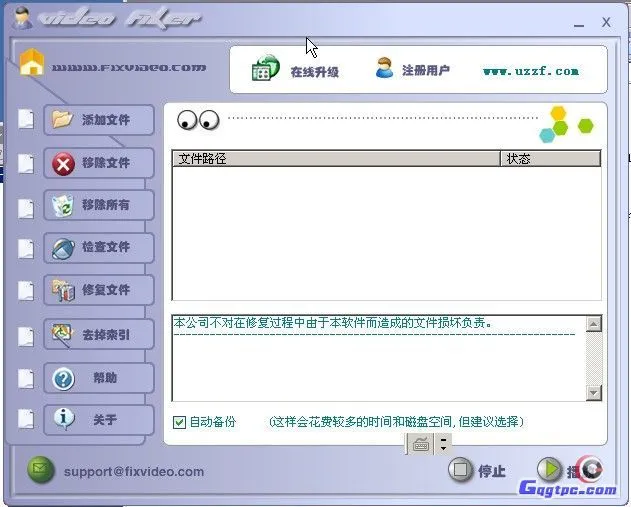
Task: Click the 去掉索引 remove index icon
Action: pyautogui.click(x=62, y=334)
